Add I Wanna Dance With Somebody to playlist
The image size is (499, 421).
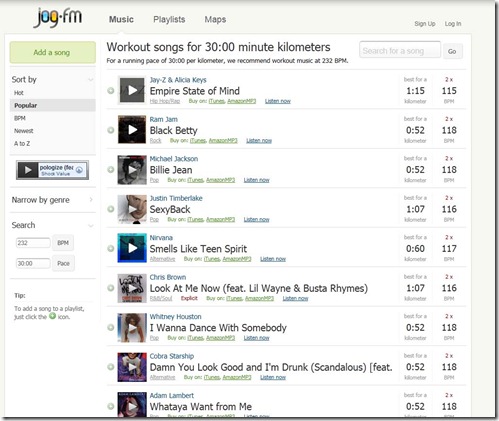coord(111,327)
